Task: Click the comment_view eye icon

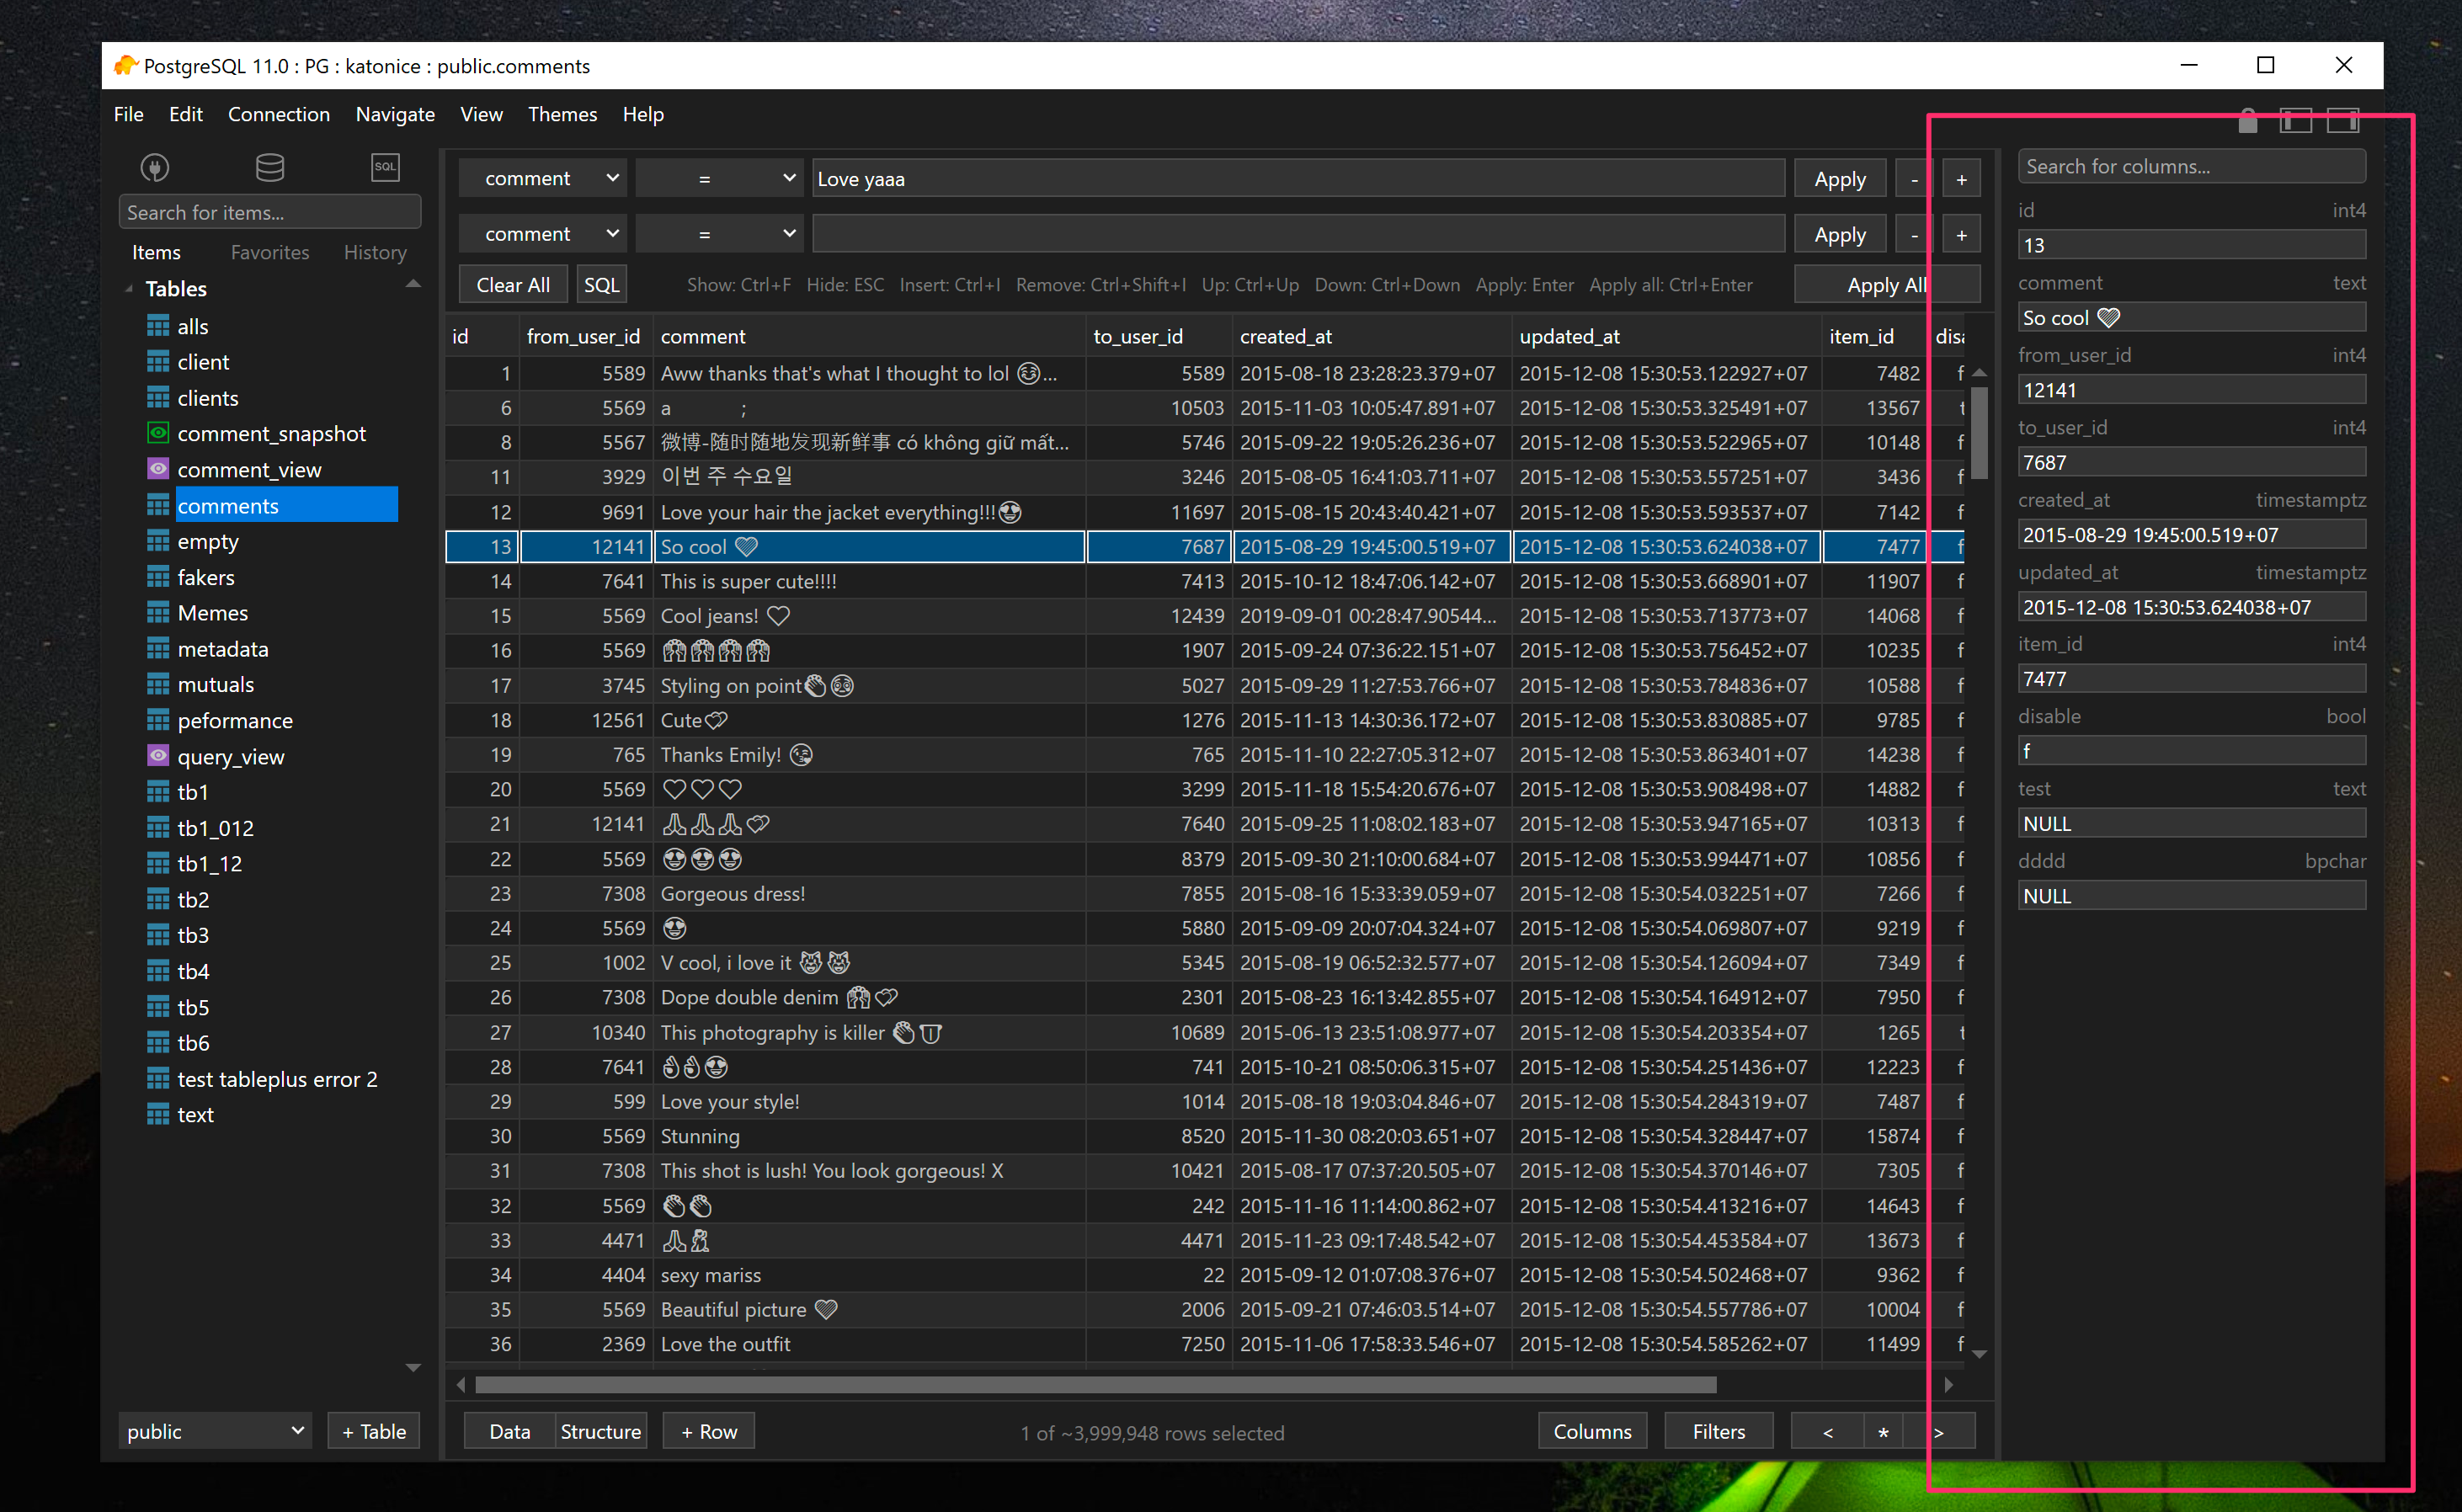Action: [x=158, y=469]
